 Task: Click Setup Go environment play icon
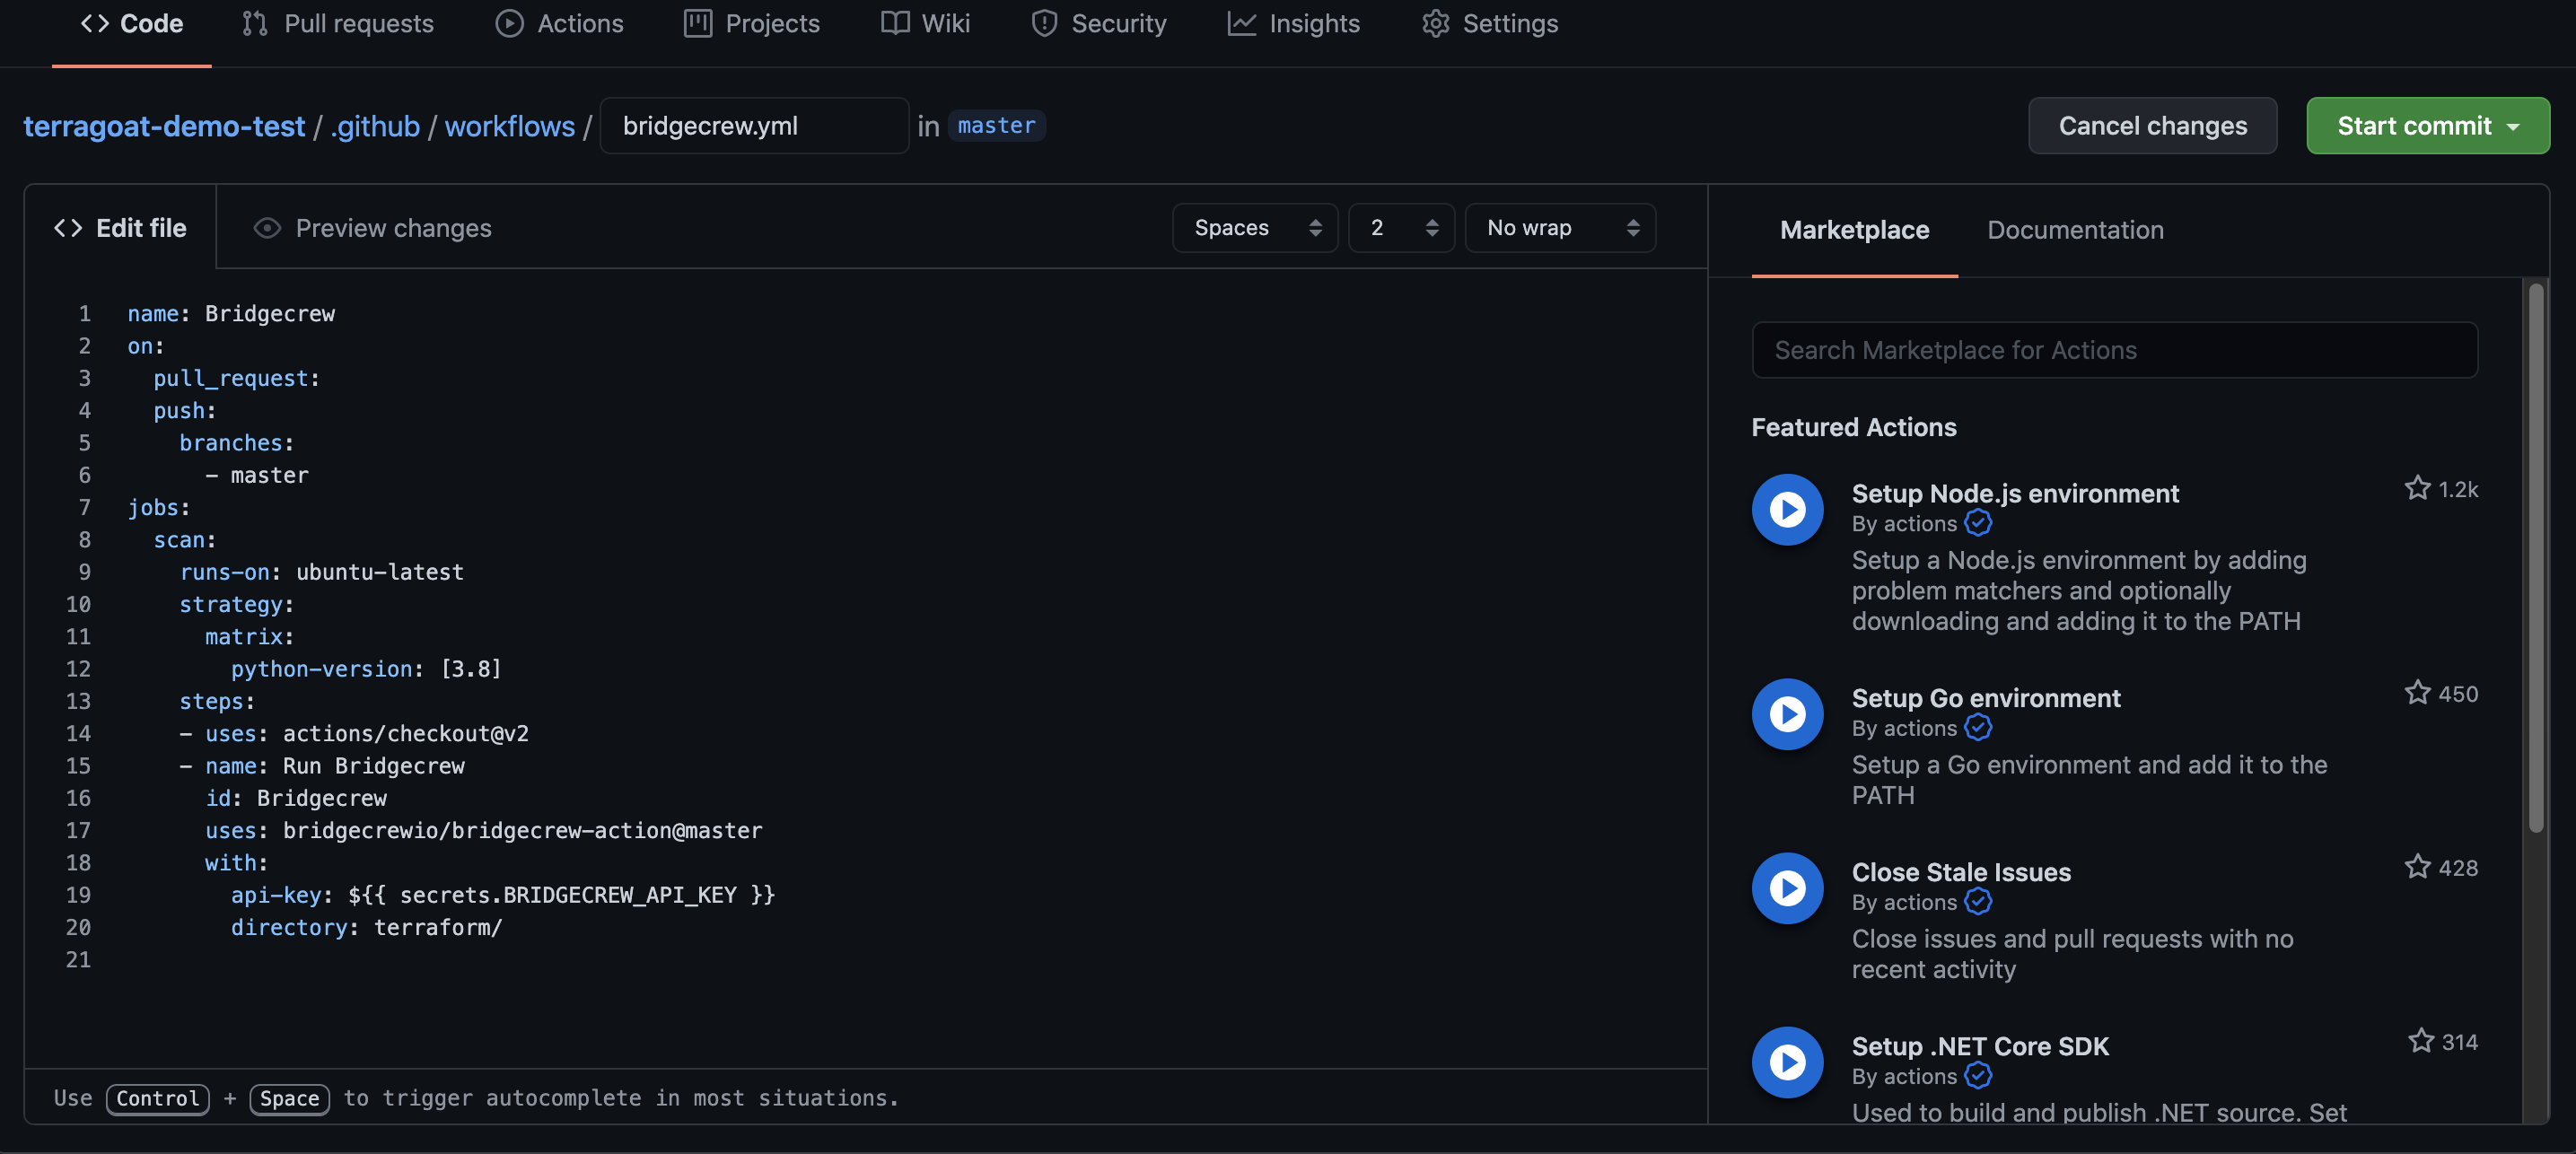[1787, 714]
